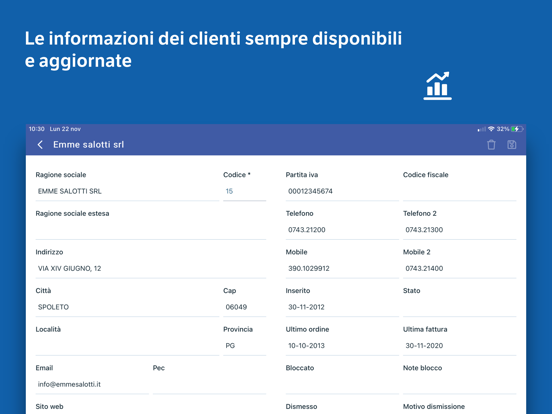552x414 pixels.
Task: Save the customer with the floppy disk icon
Action: click(x=512, y=145)
